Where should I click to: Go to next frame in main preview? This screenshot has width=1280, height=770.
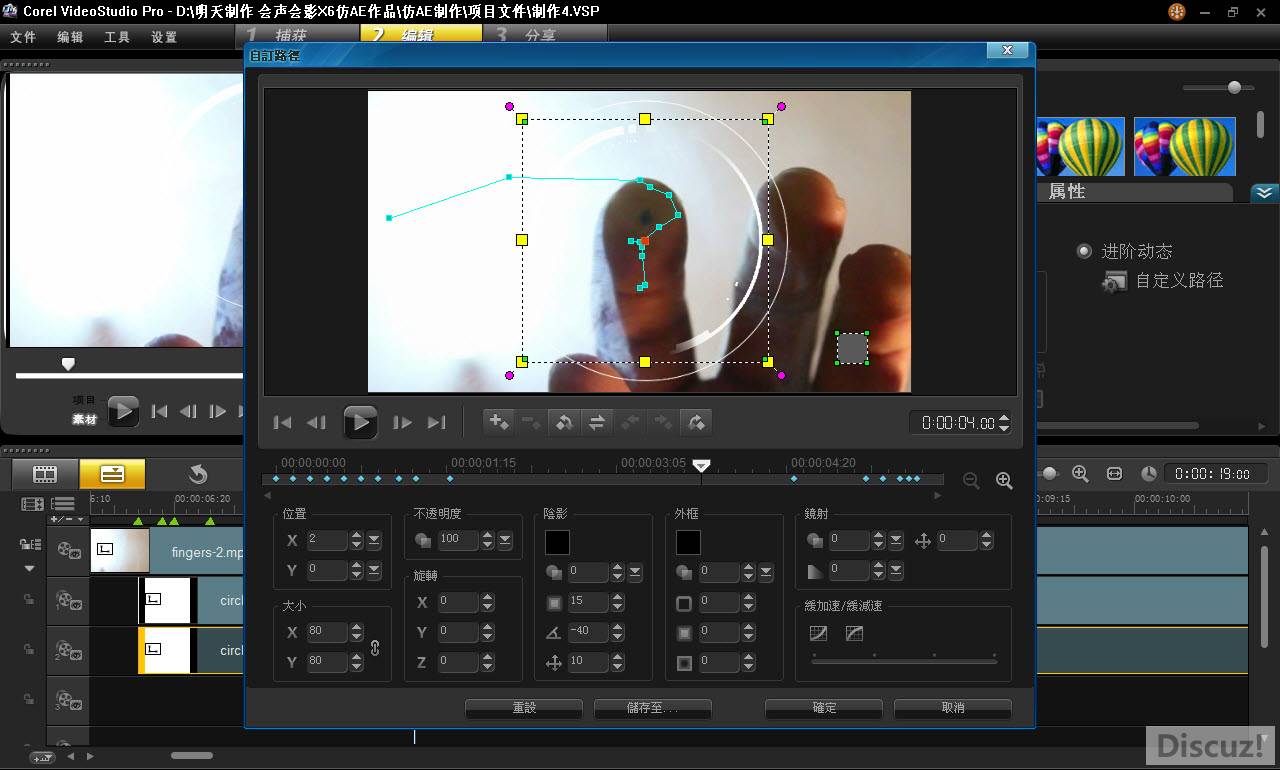pos(217,411)
